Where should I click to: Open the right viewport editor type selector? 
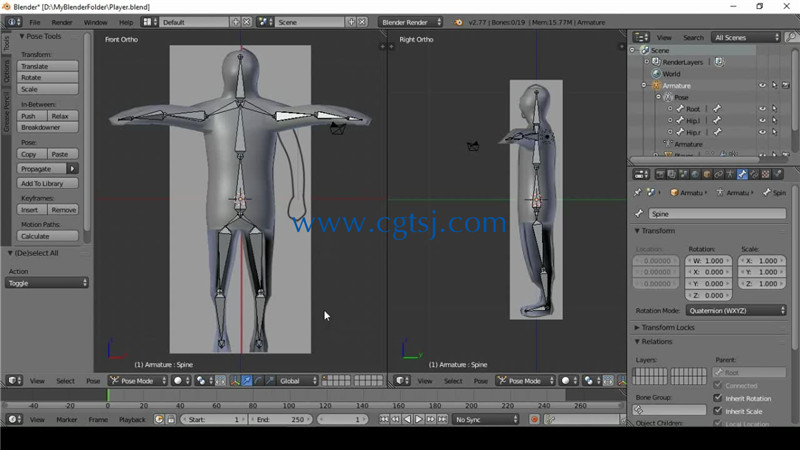tap(402, 381)
